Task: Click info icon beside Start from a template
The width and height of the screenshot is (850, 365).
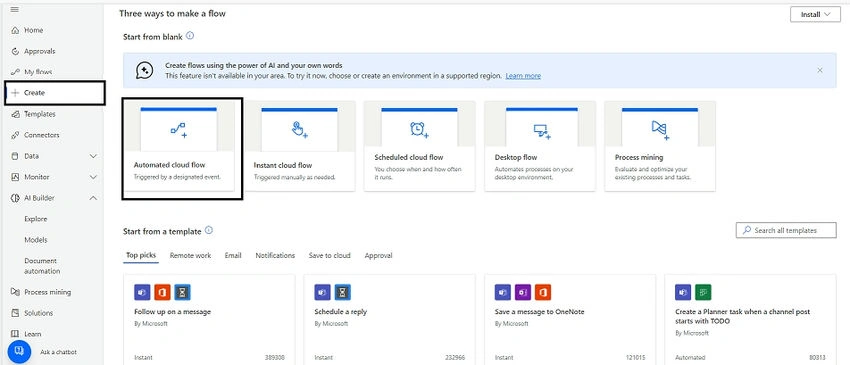Action: (x=209, y=230)
